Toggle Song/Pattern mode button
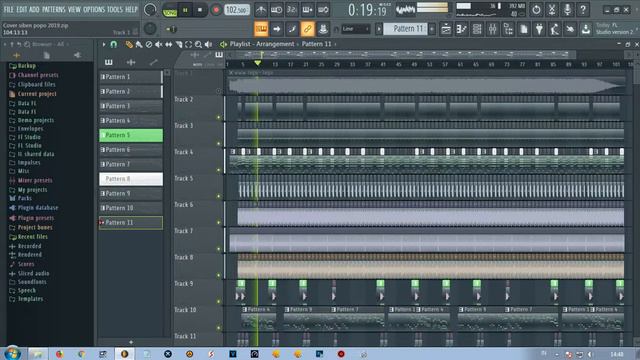 point(170,10)
